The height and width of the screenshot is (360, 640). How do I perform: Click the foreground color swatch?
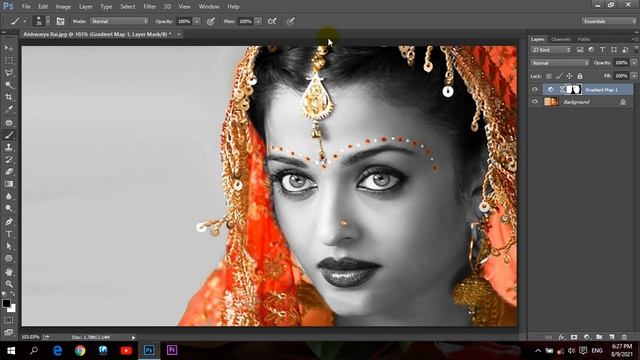click(6, 303)
